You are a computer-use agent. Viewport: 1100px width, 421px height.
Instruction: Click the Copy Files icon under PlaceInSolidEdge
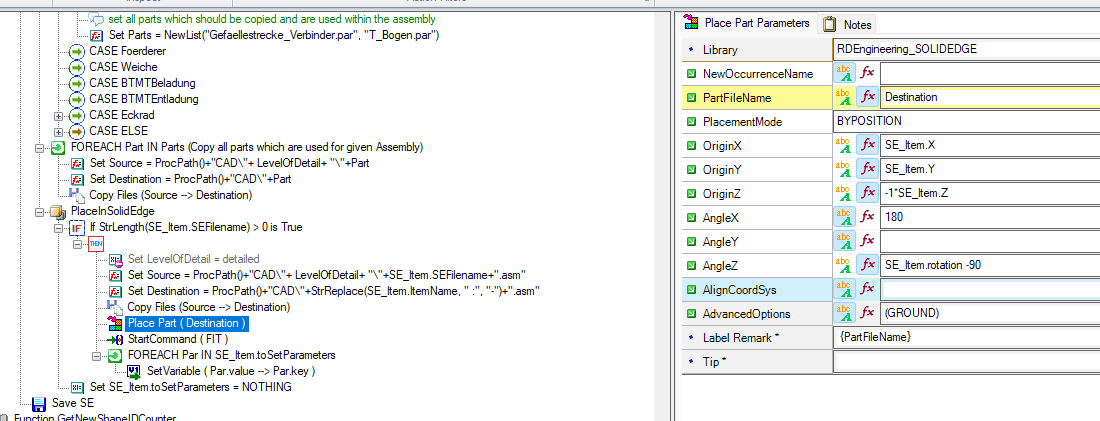114,307
